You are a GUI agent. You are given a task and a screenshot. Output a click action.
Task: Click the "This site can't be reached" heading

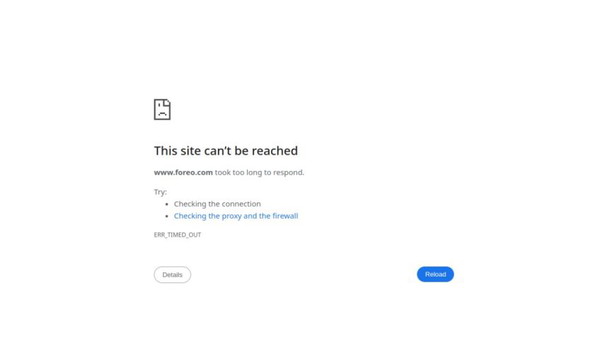[226, 151]
